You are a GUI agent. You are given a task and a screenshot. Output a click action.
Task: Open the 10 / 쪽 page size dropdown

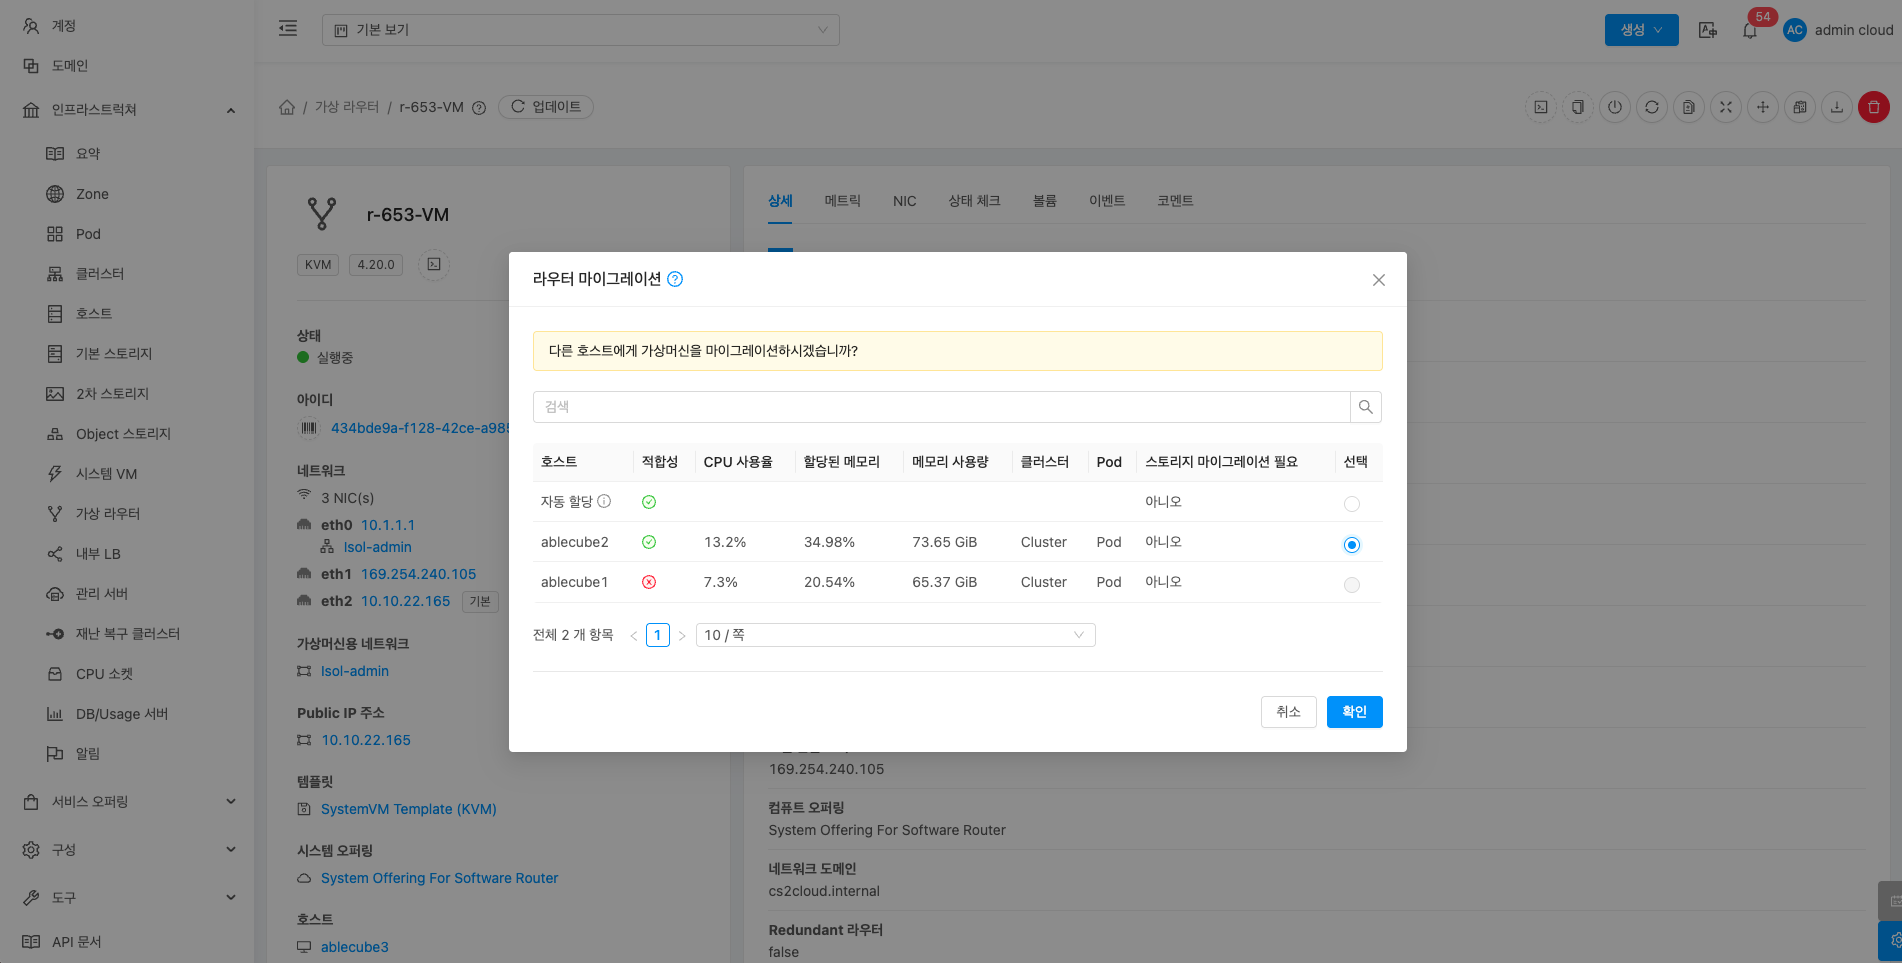click(895, 635)
